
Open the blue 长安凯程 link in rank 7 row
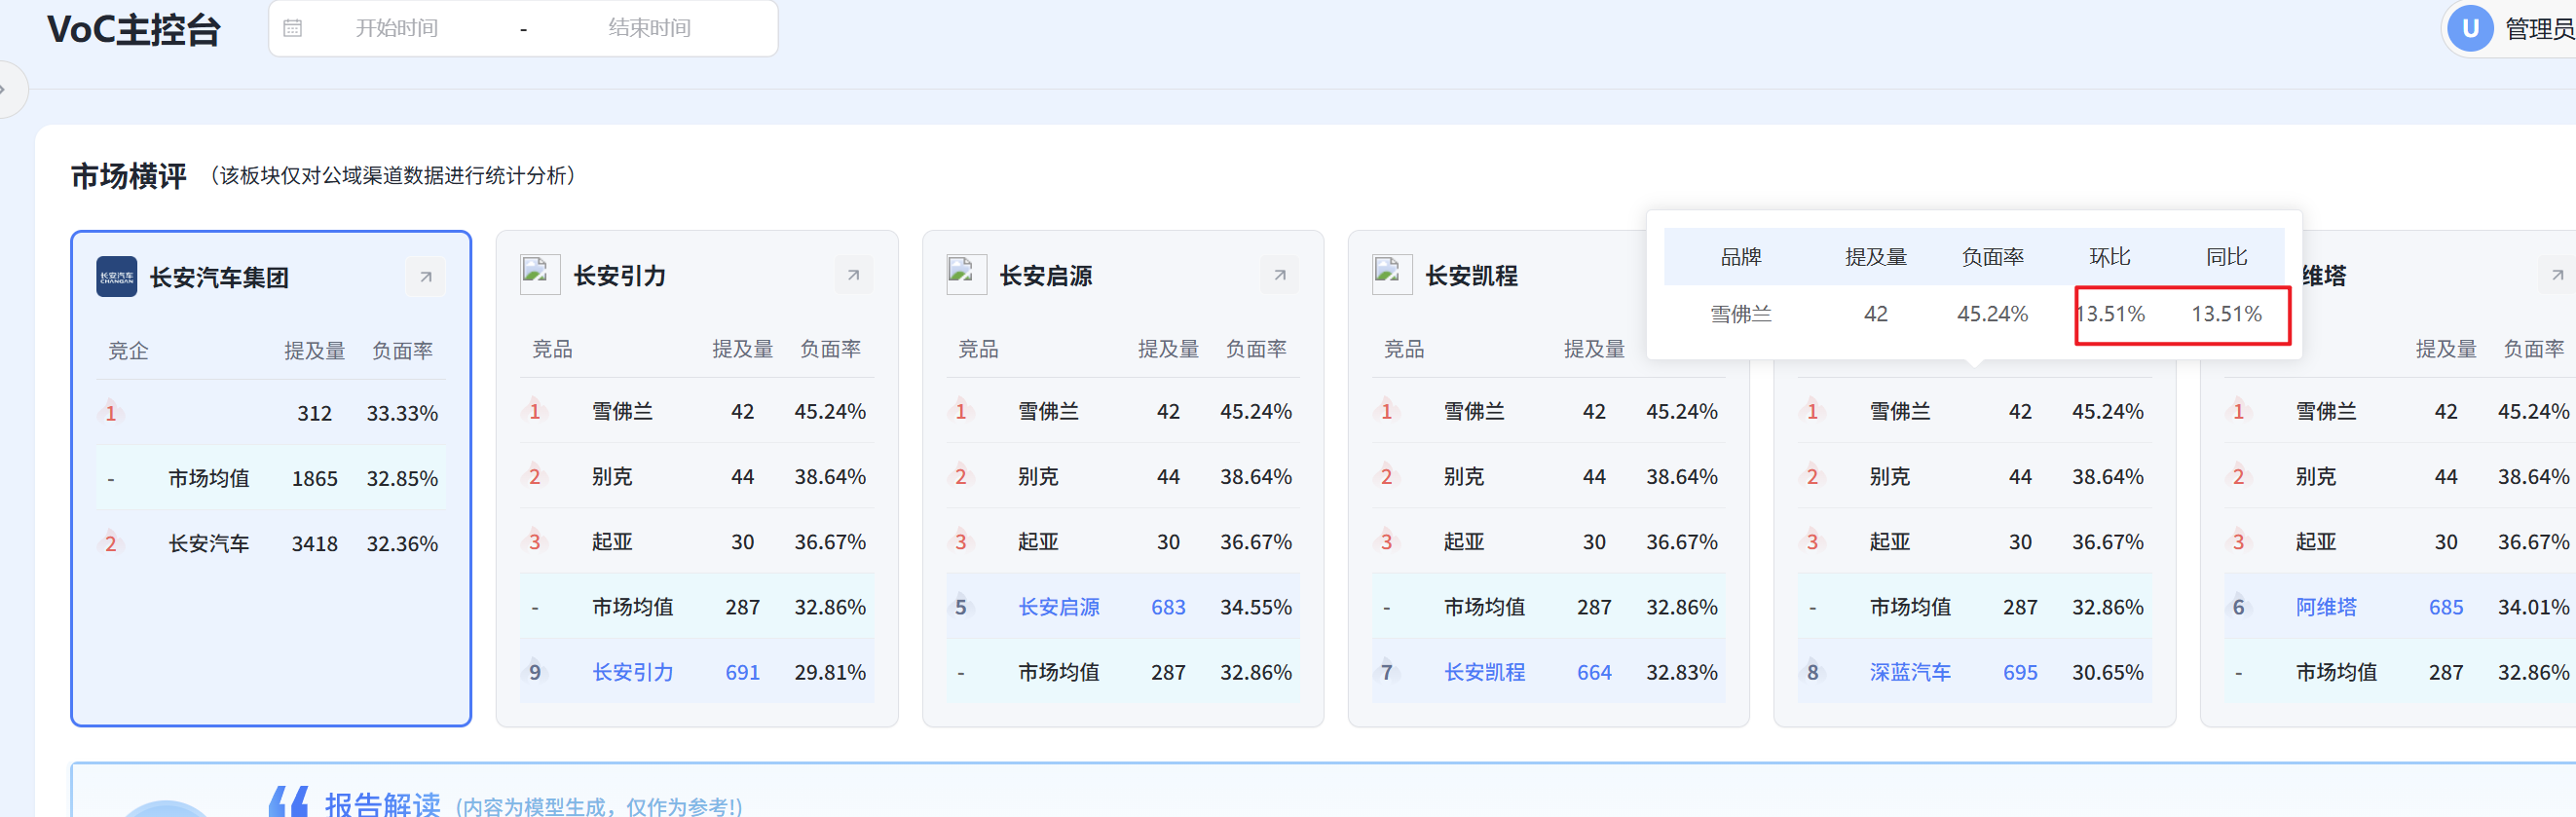click(1485, 673)
